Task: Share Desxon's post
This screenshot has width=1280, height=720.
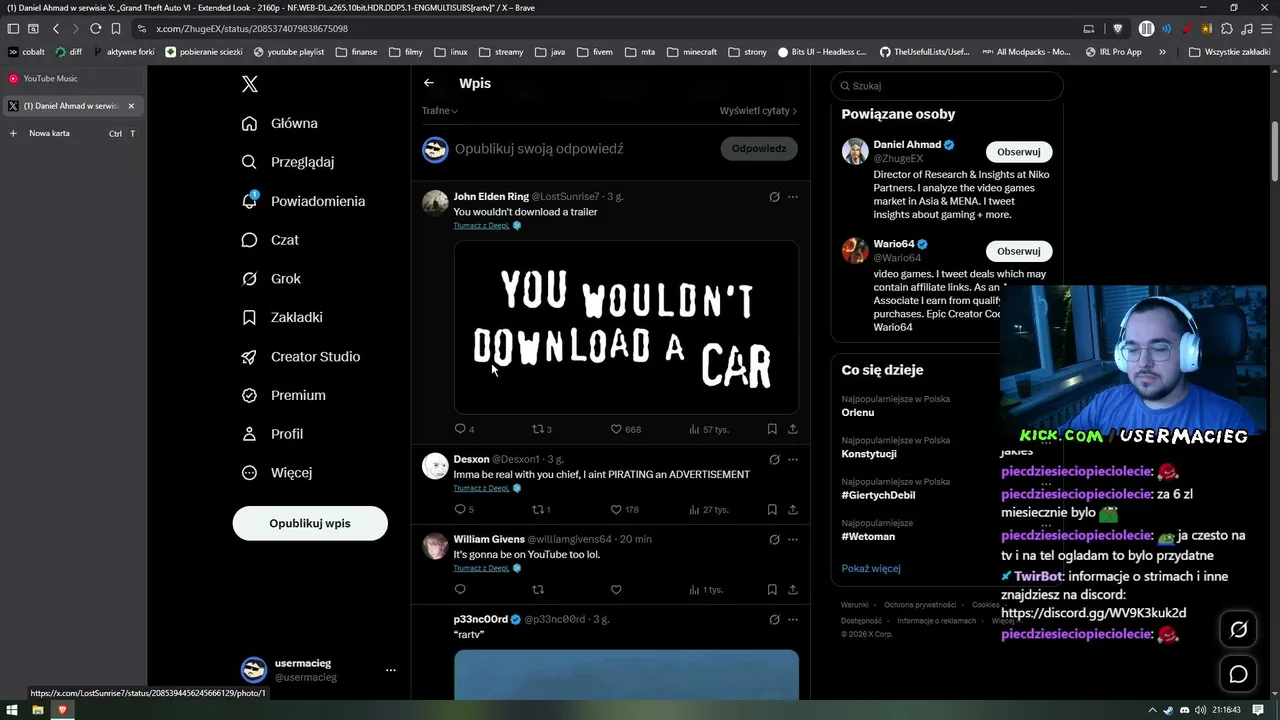Action: point(793,509)
